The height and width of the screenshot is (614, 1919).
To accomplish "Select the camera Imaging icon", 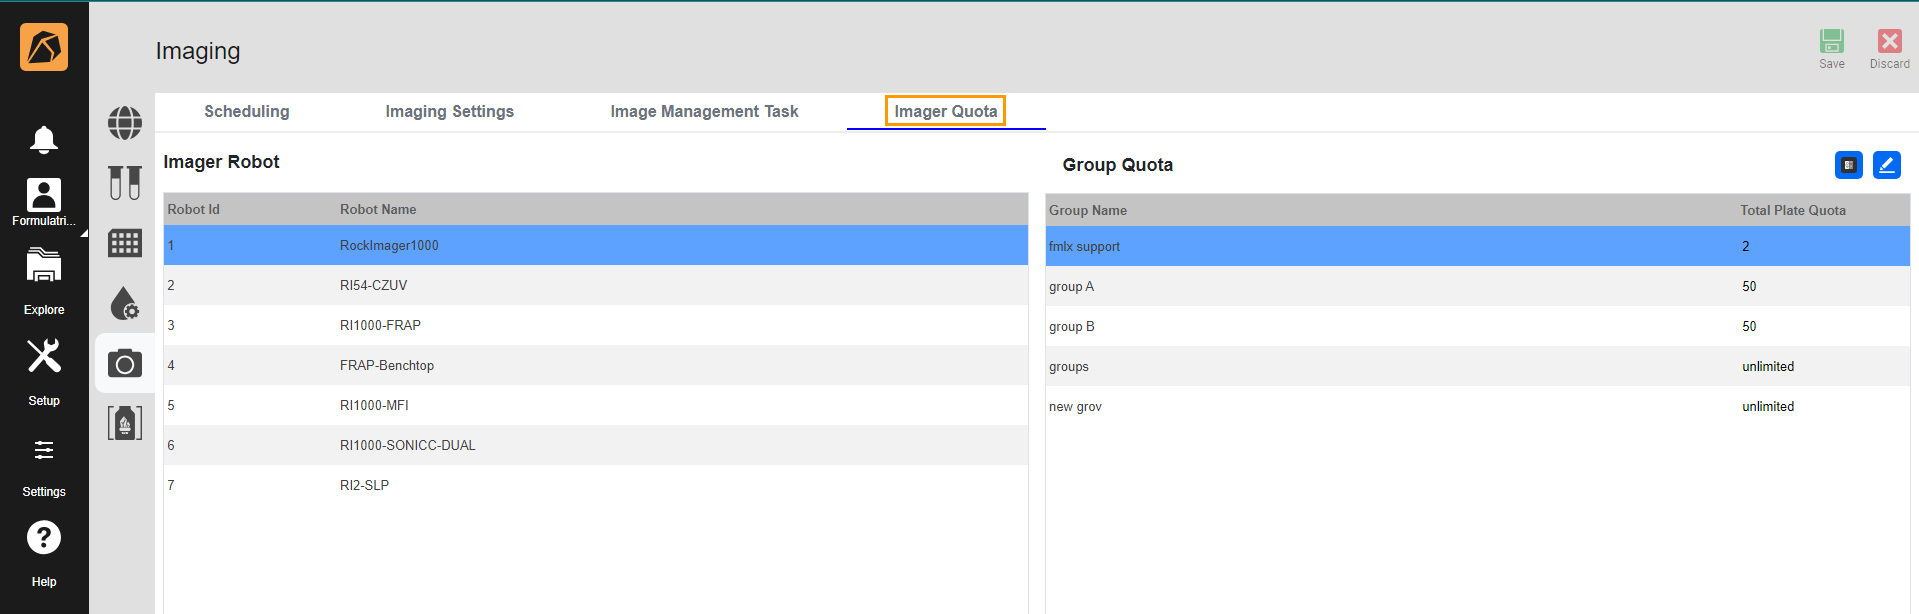I will point(125,364).
